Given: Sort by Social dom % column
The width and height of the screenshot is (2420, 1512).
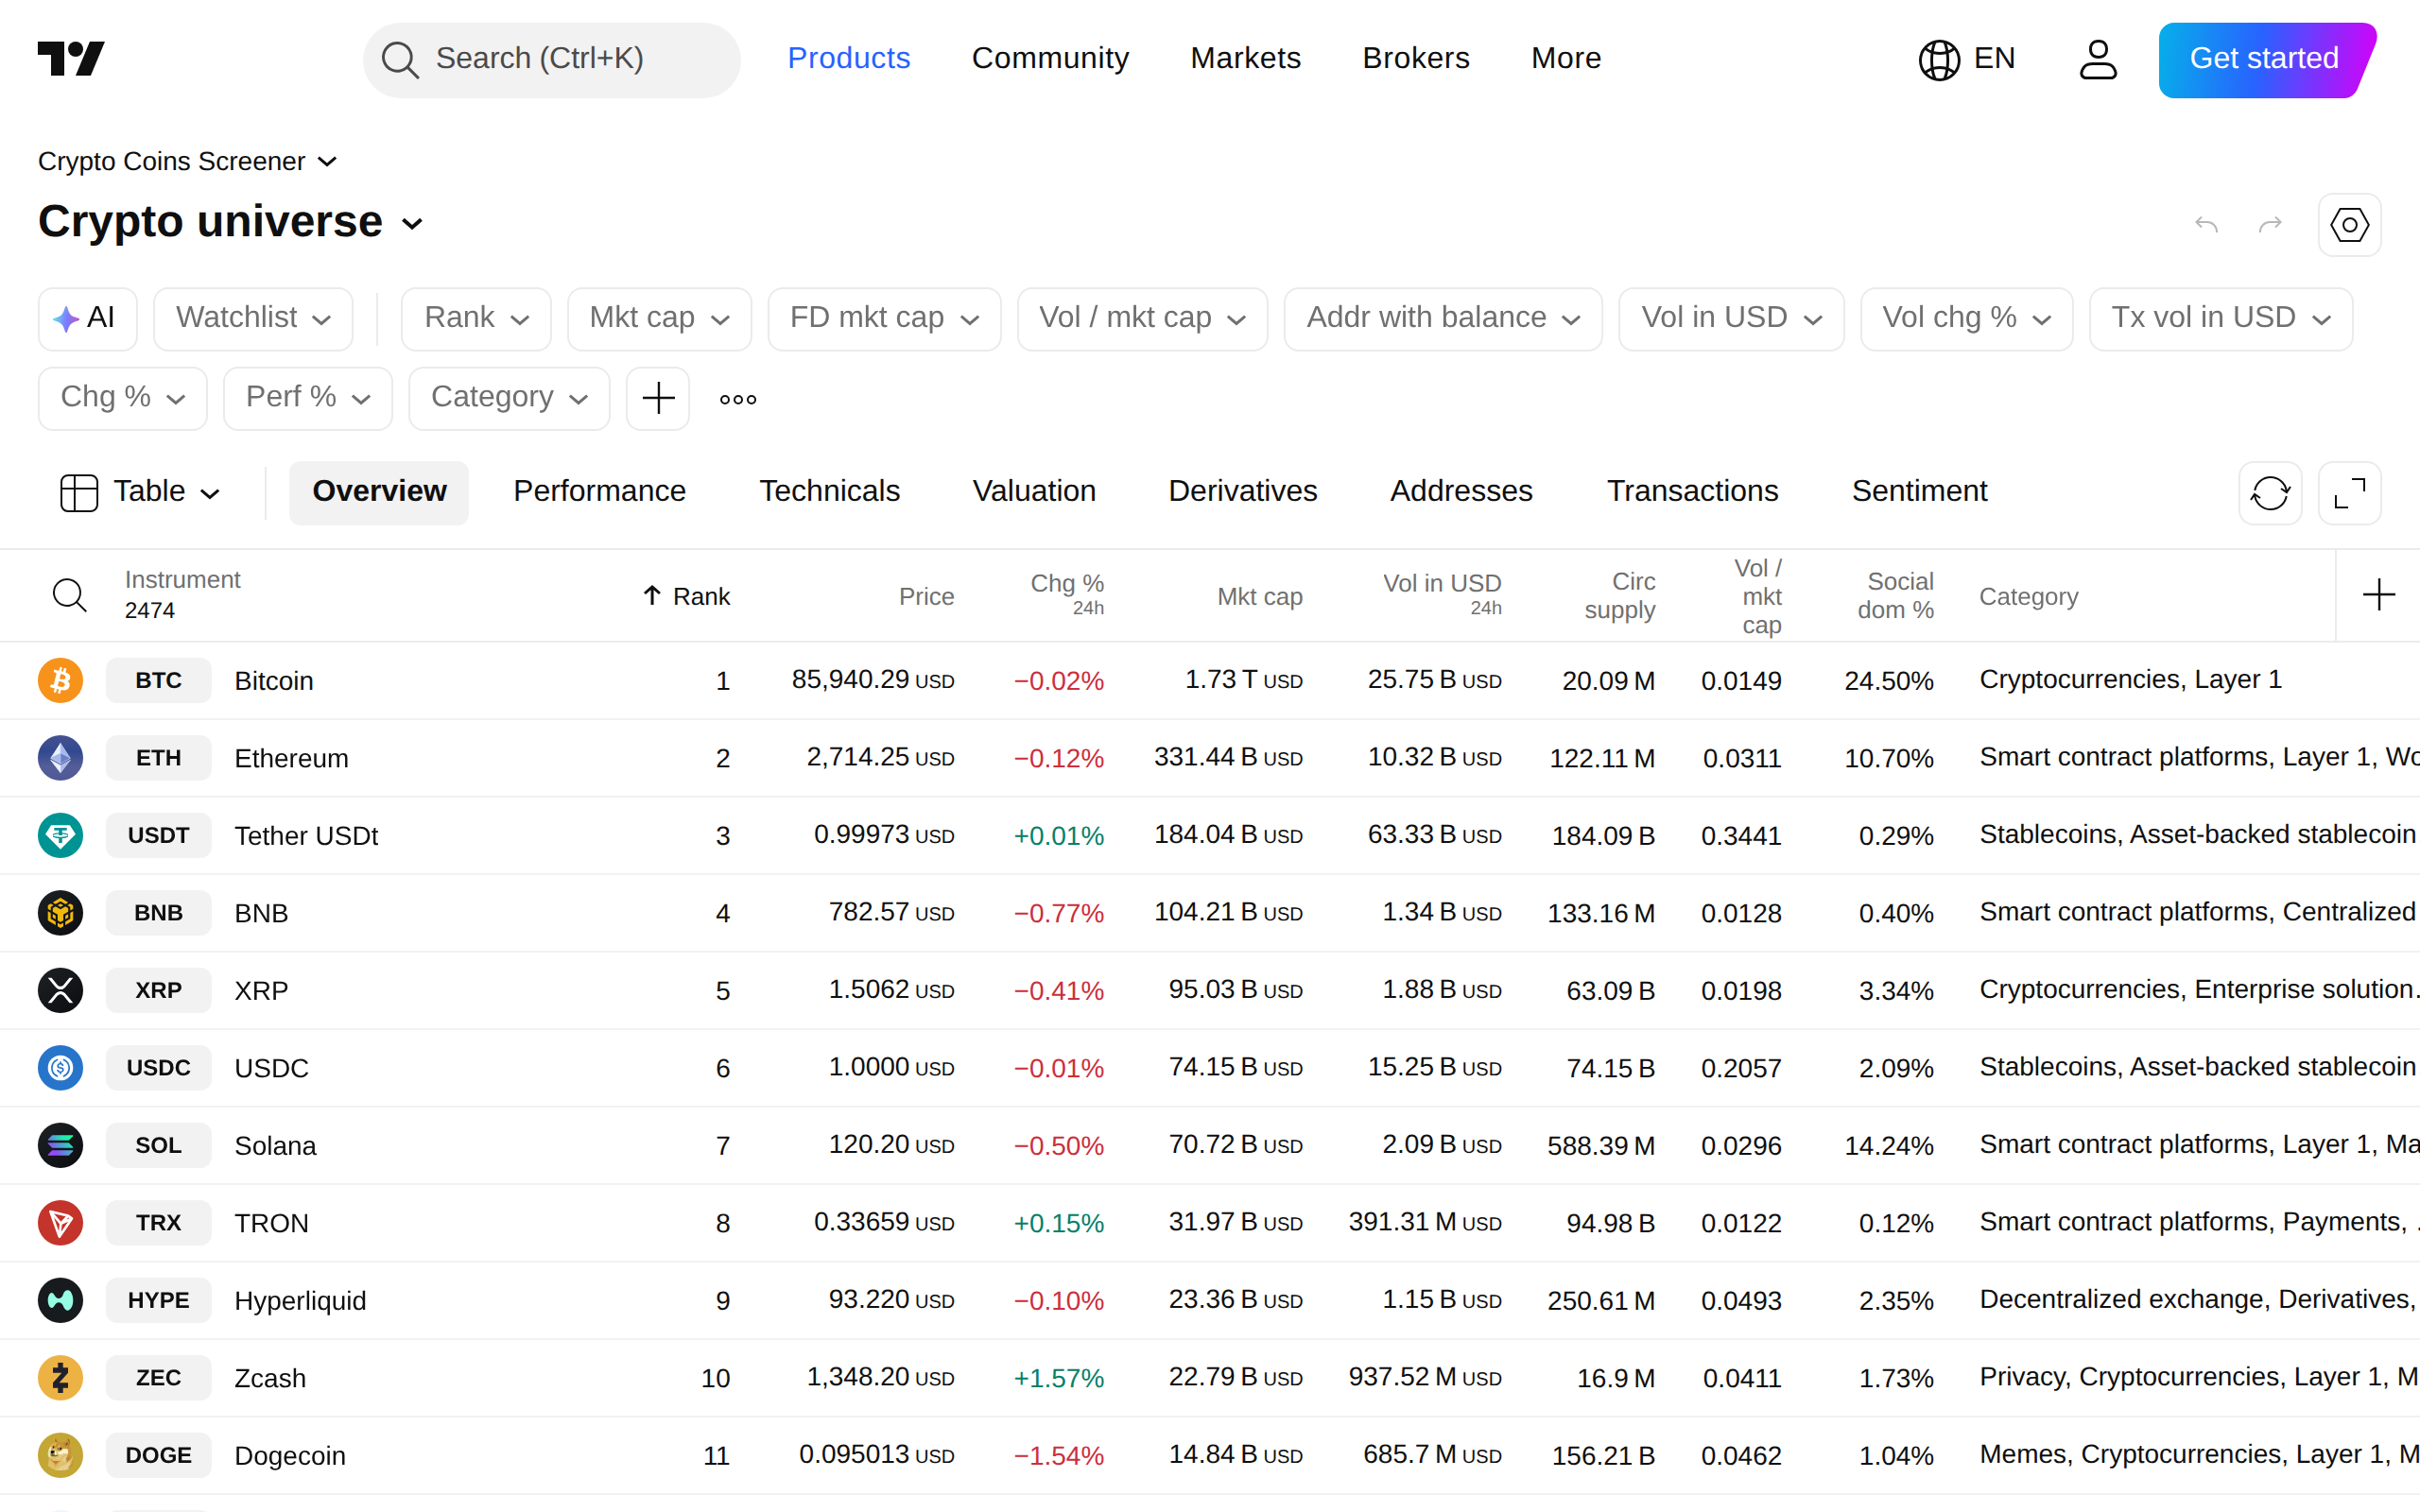Looking at the screenshot, I should pyautogui.click(x=1895, y=595).
